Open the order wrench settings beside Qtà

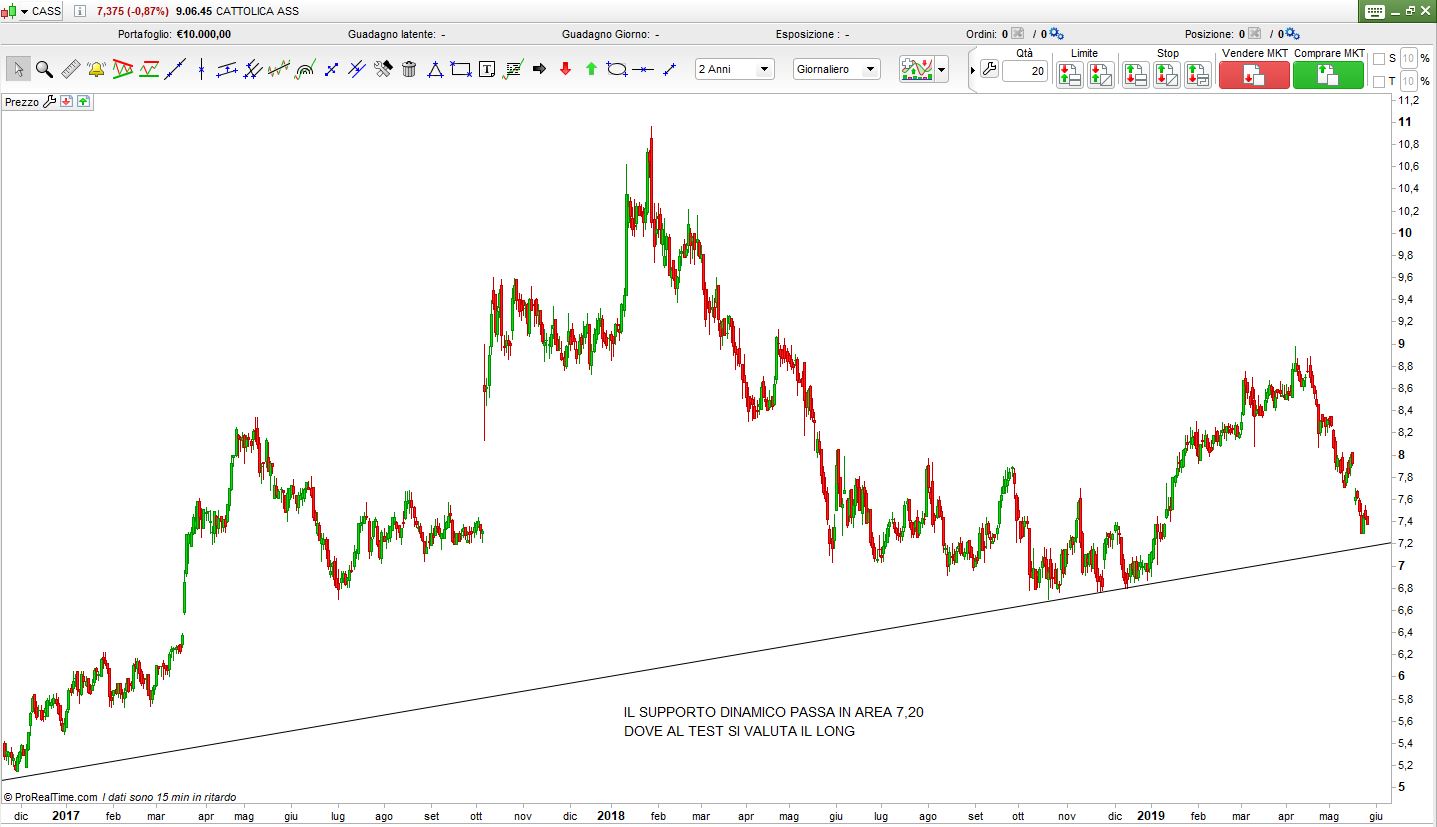(989, 70)
